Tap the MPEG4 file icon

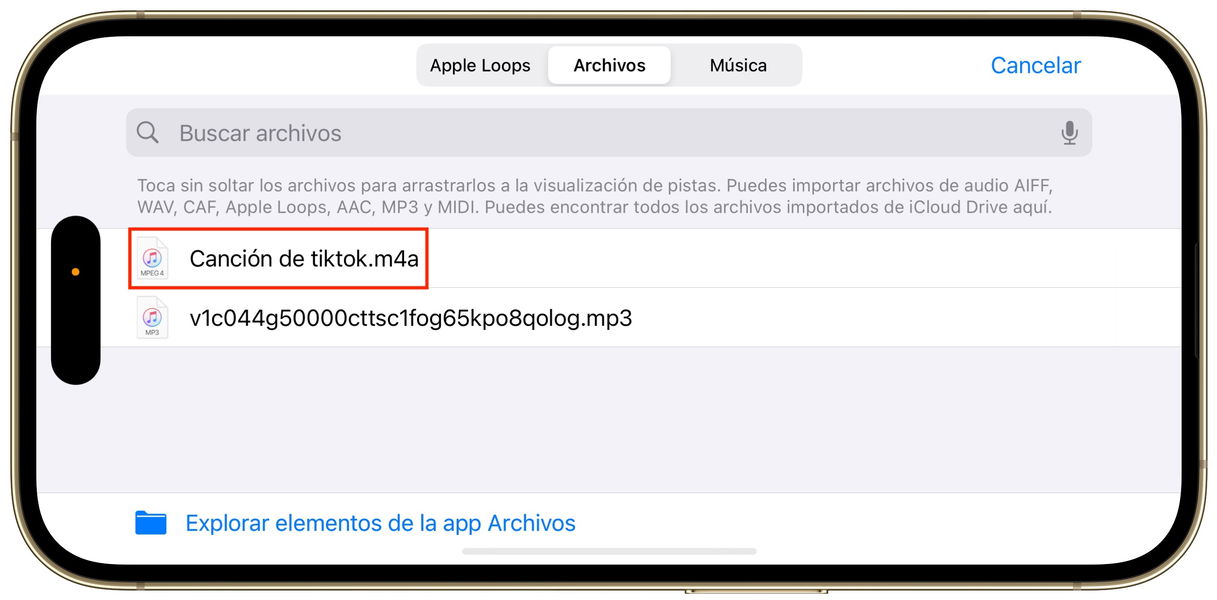point(152,259)
